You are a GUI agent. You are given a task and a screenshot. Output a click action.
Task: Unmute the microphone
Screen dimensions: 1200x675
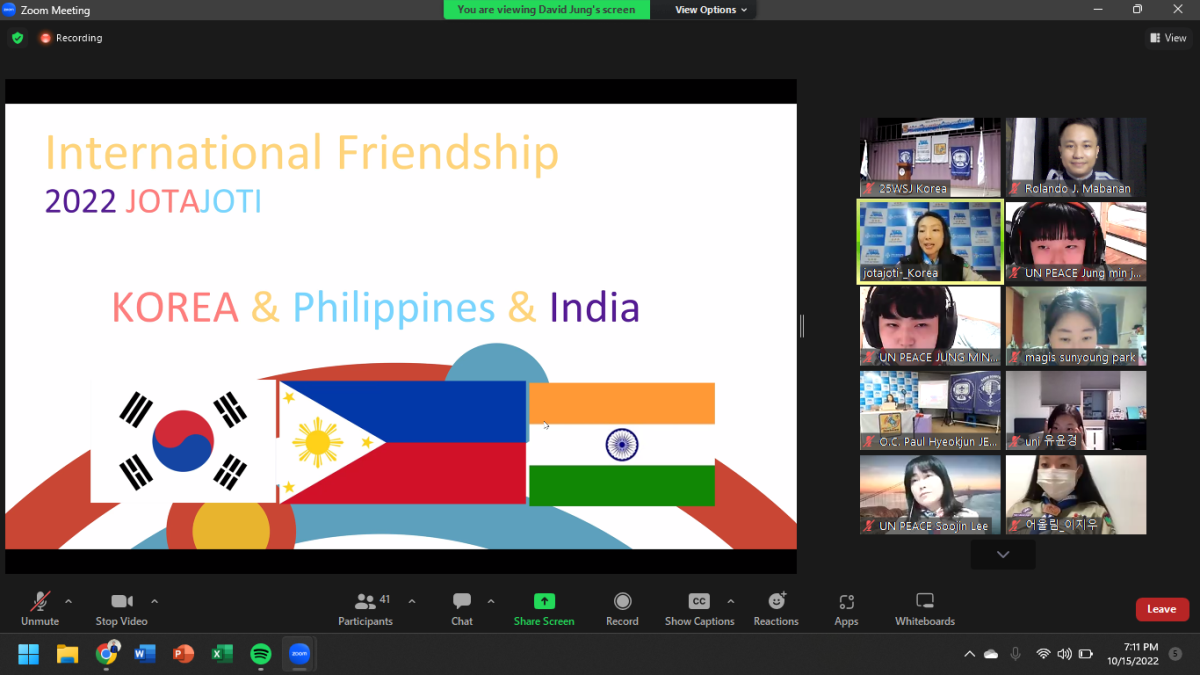click(40, 608)
